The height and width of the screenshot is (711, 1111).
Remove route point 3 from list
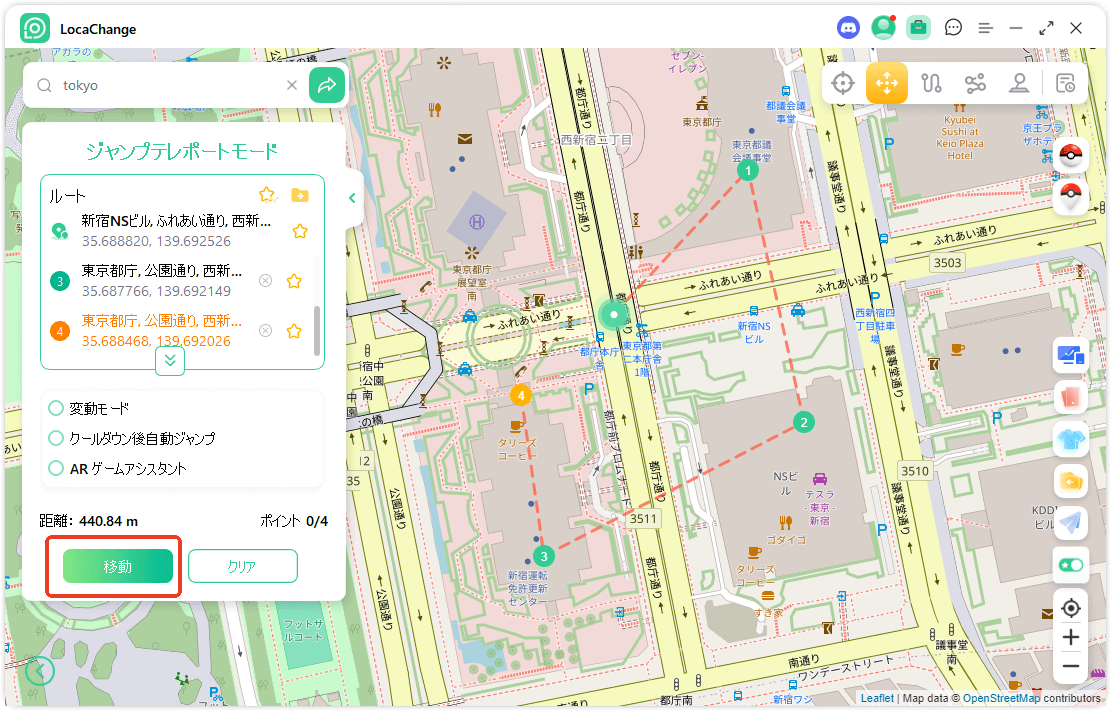click(265, 281)
